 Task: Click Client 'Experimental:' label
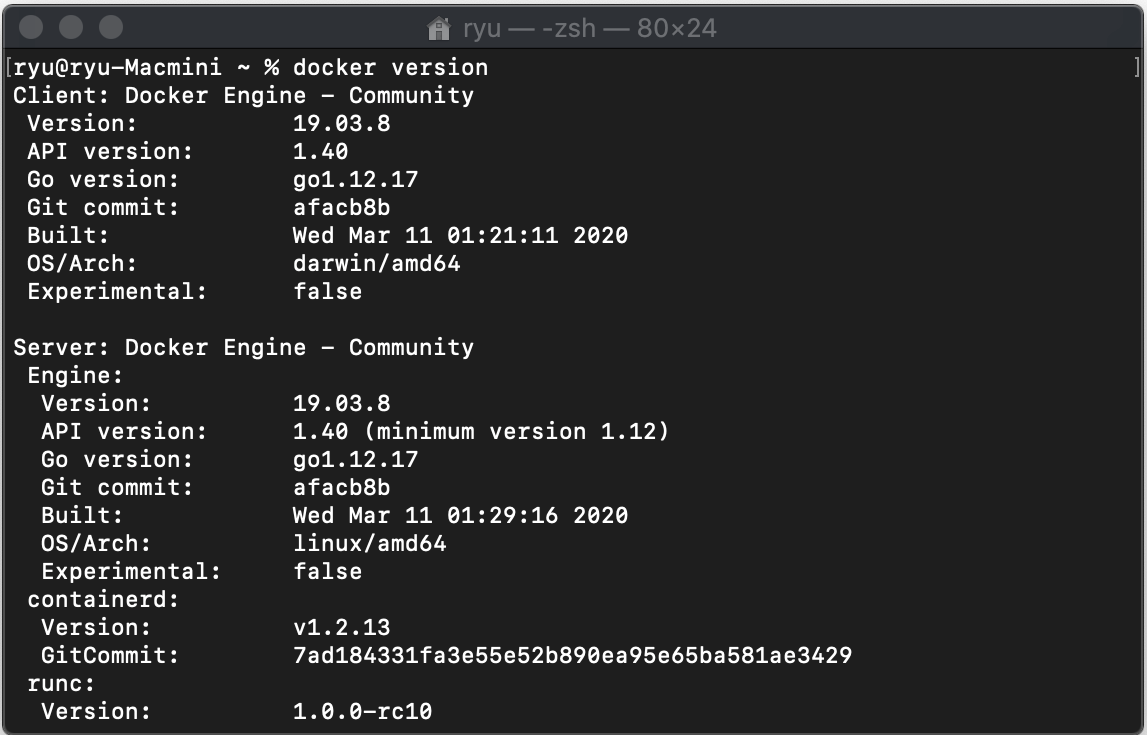coord(117,292)
